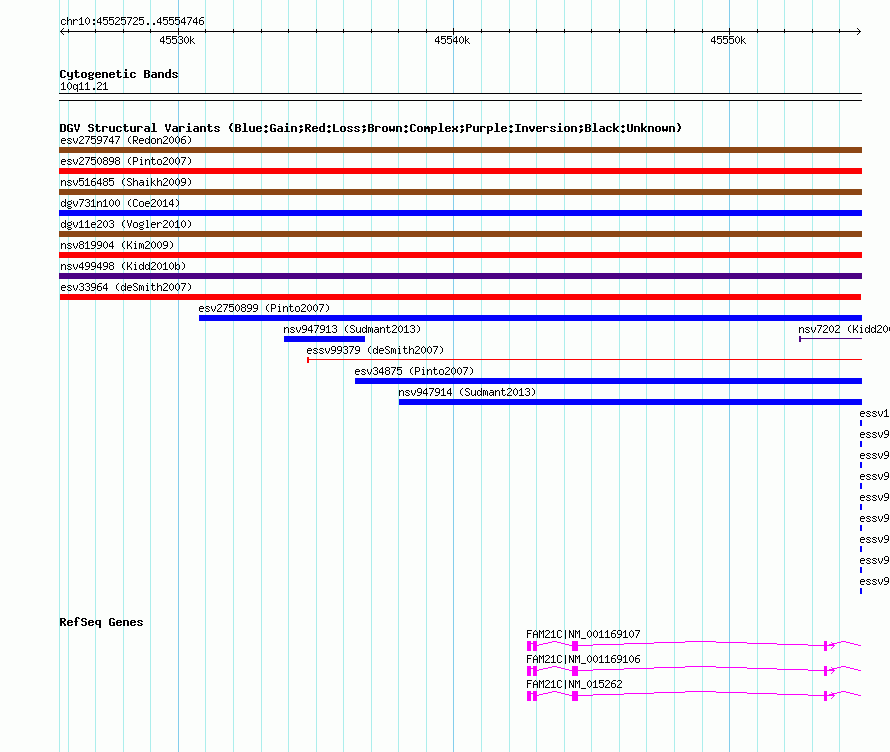This screenshot has width=890, height=752.
Task: Click the esv33964 (deSmith2007) label
Action: click(126, 287)
